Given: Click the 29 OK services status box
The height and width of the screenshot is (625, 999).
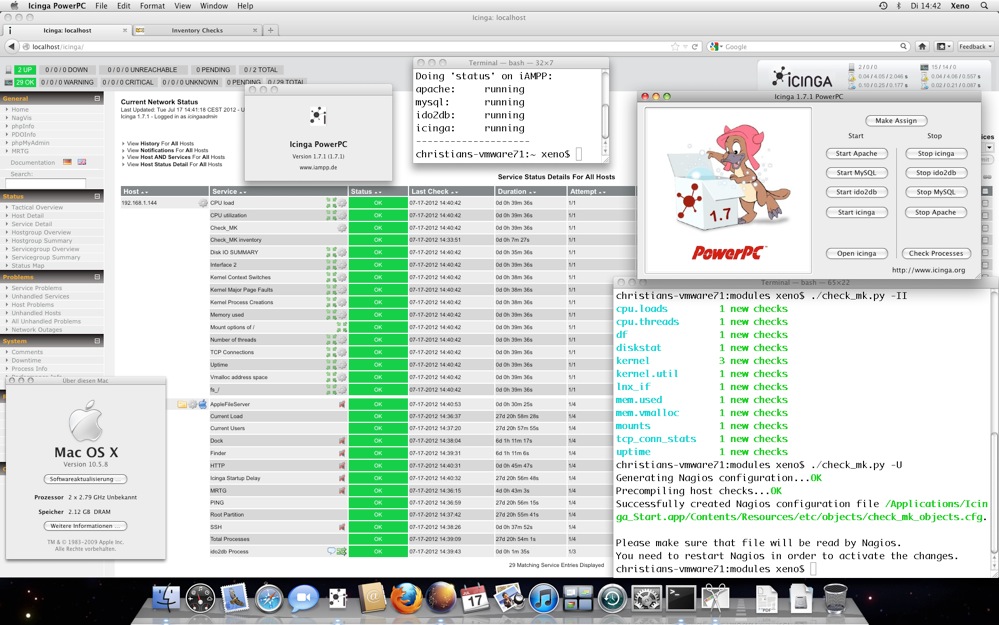Looking at the screenshot, I should tap(25, 82).
